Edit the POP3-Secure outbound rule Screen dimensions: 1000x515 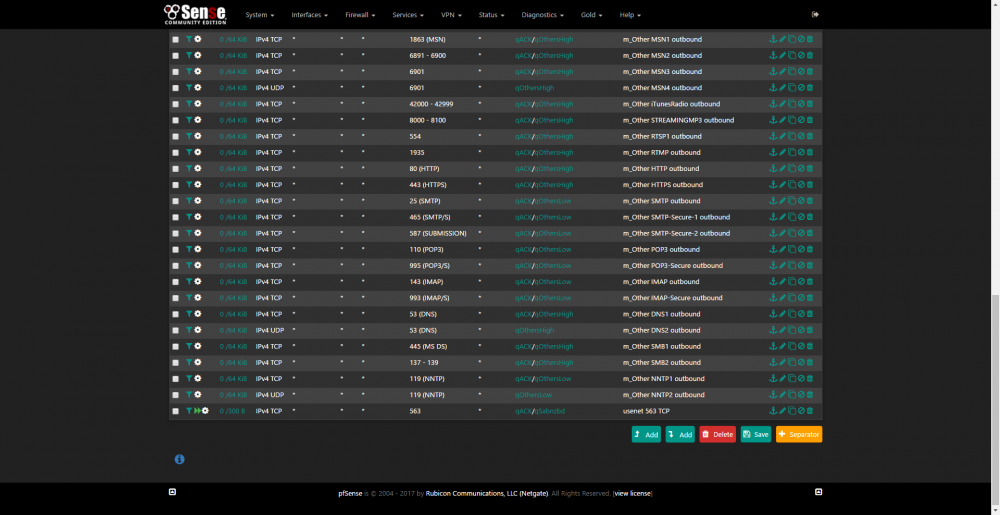pyautogui.click(x=783, y=265)
